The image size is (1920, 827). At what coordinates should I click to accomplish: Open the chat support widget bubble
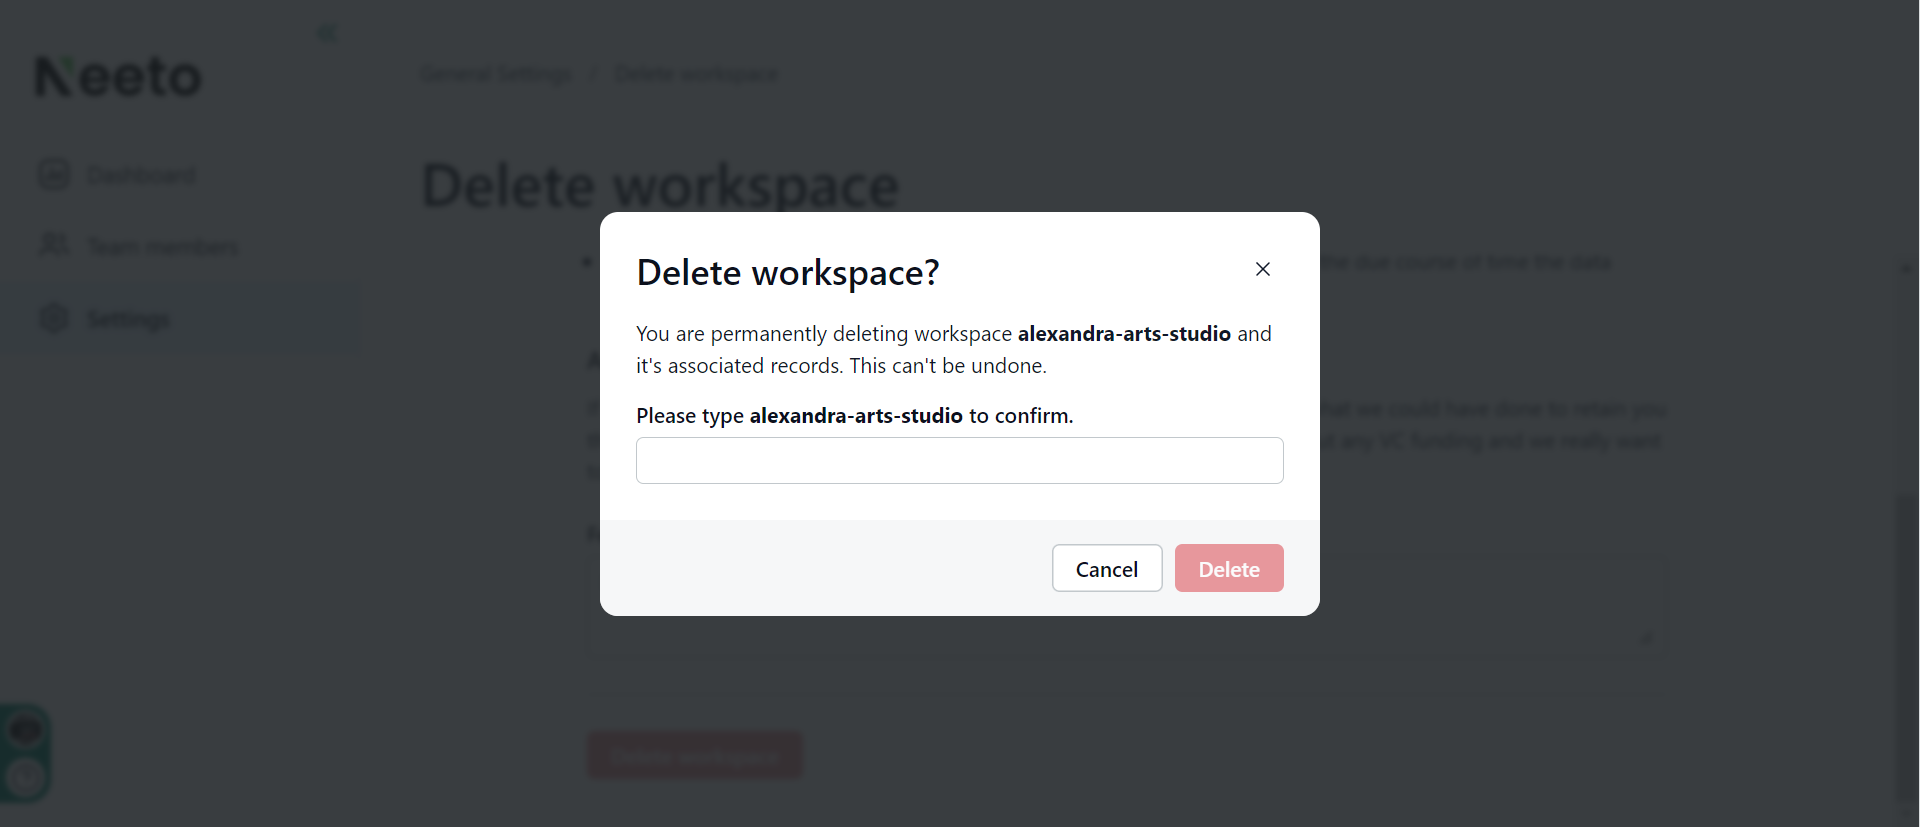coord(26,729)
